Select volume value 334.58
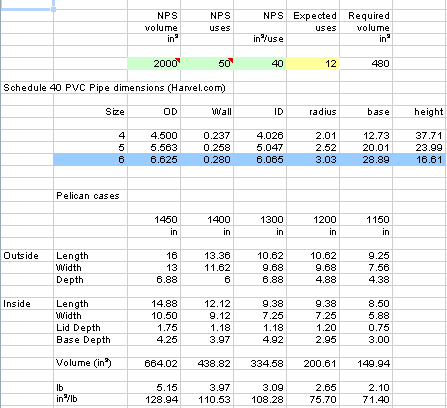The width and height of the screenshot is (447, 408). pyautogui.click(x=267, y=364)
